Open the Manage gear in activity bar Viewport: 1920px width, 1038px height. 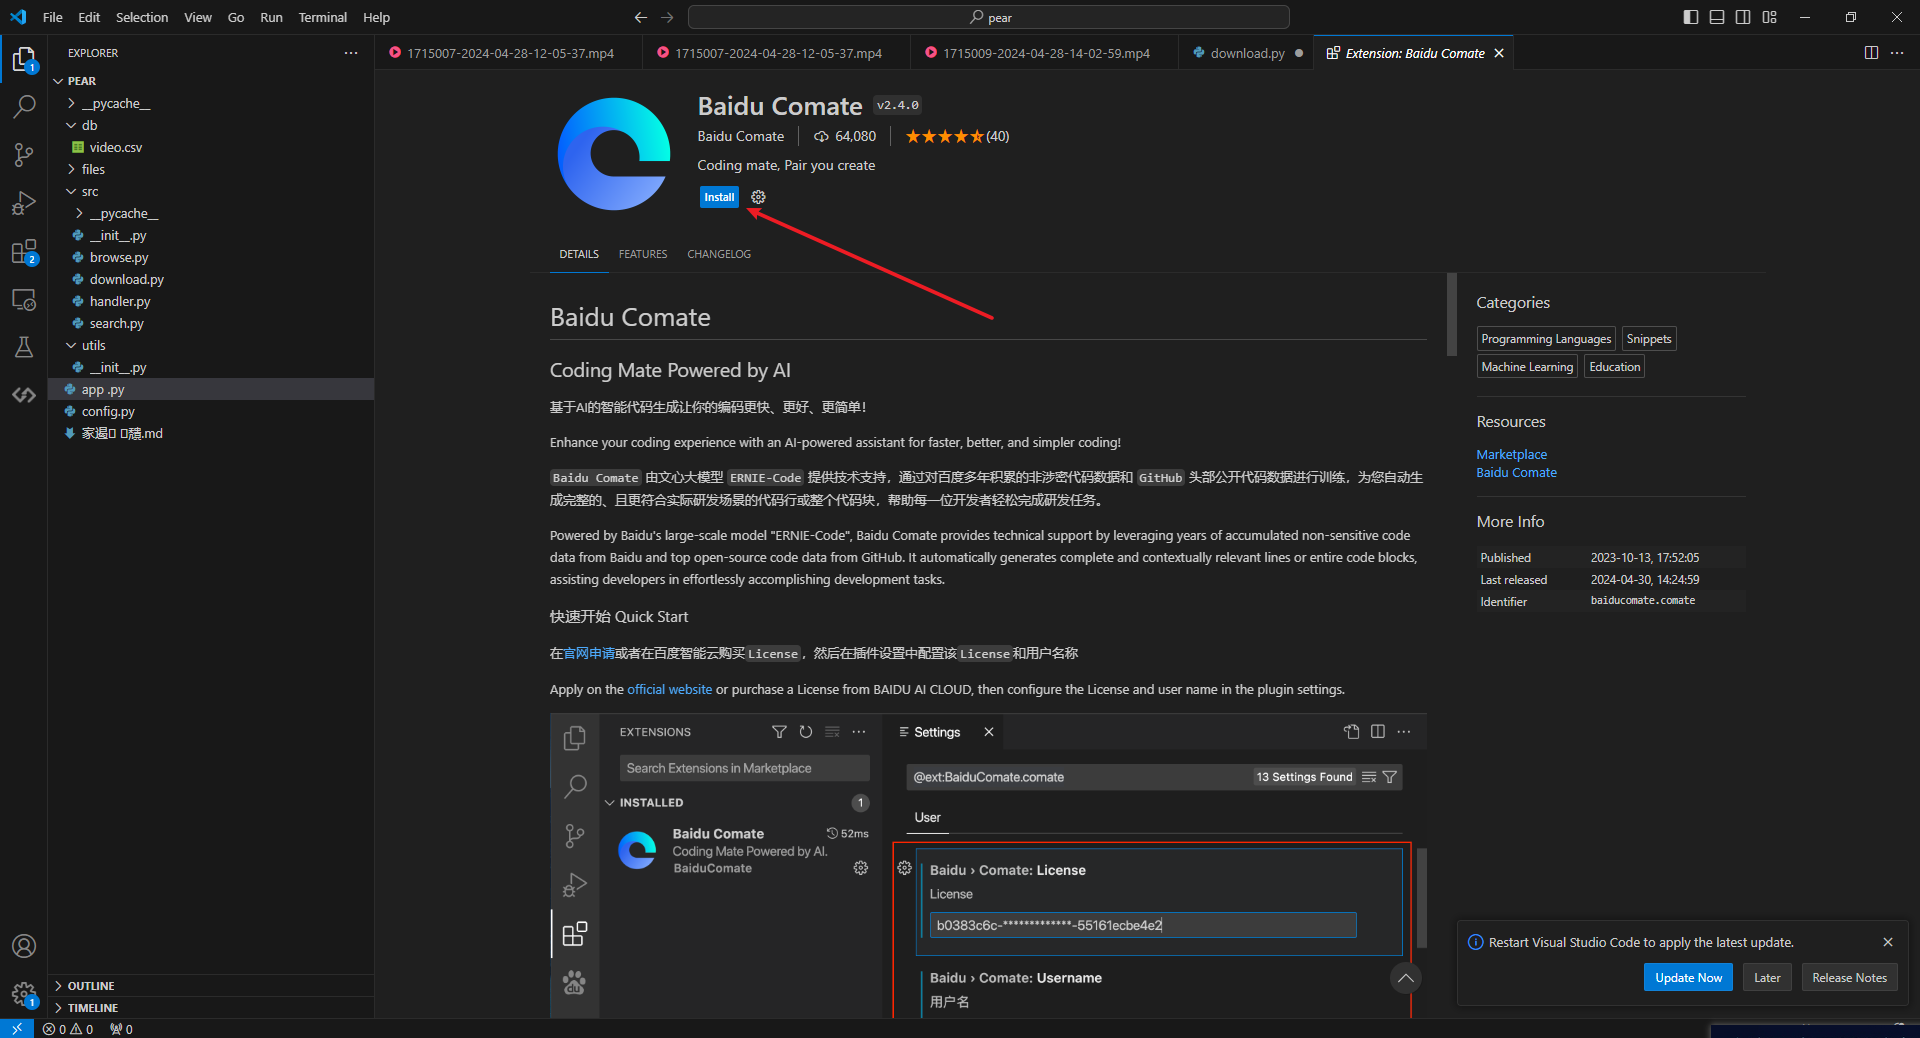[x=24, y=994]
